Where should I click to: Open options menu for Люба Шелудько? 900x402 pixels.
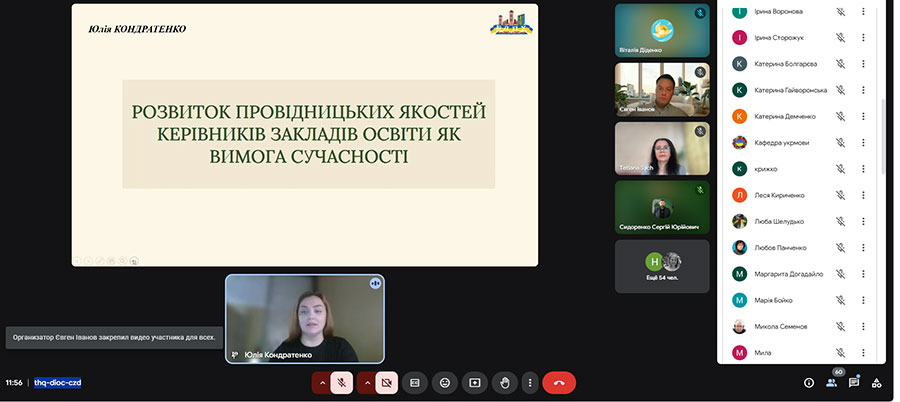(x=863, y=221)
